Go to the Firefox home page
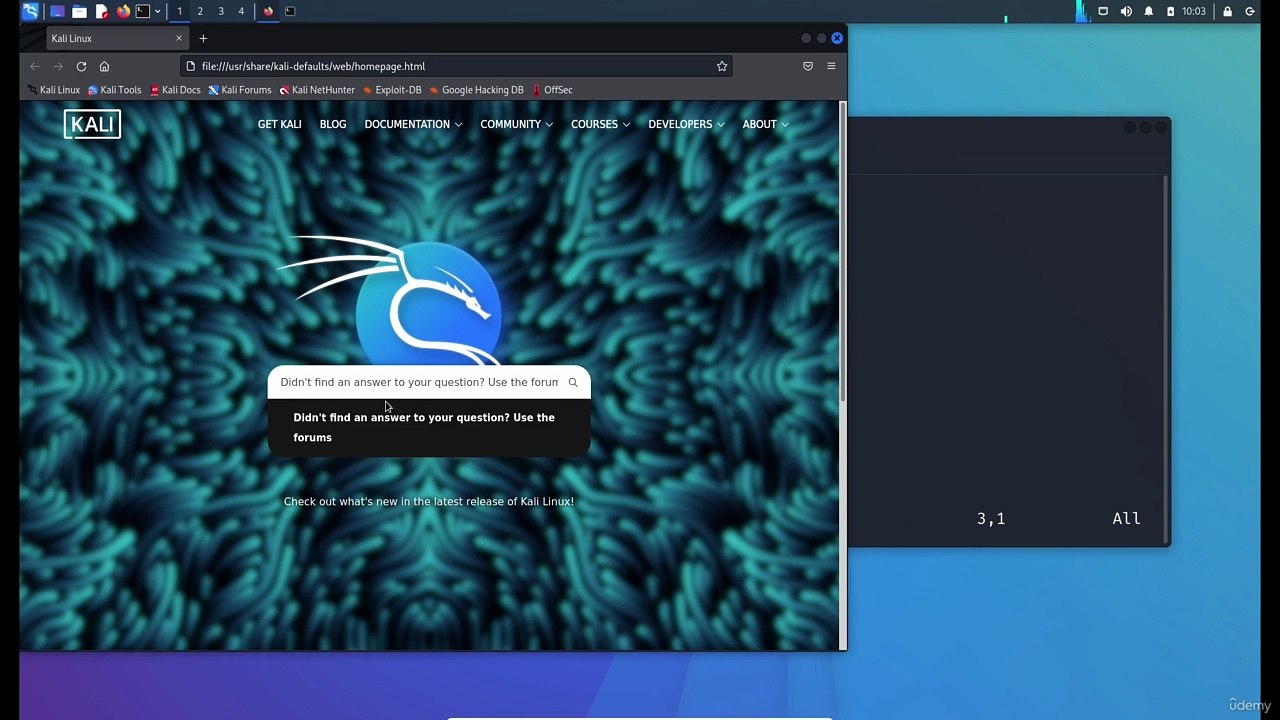This screenshot has width=1280, height=720. tap(104, 66)
